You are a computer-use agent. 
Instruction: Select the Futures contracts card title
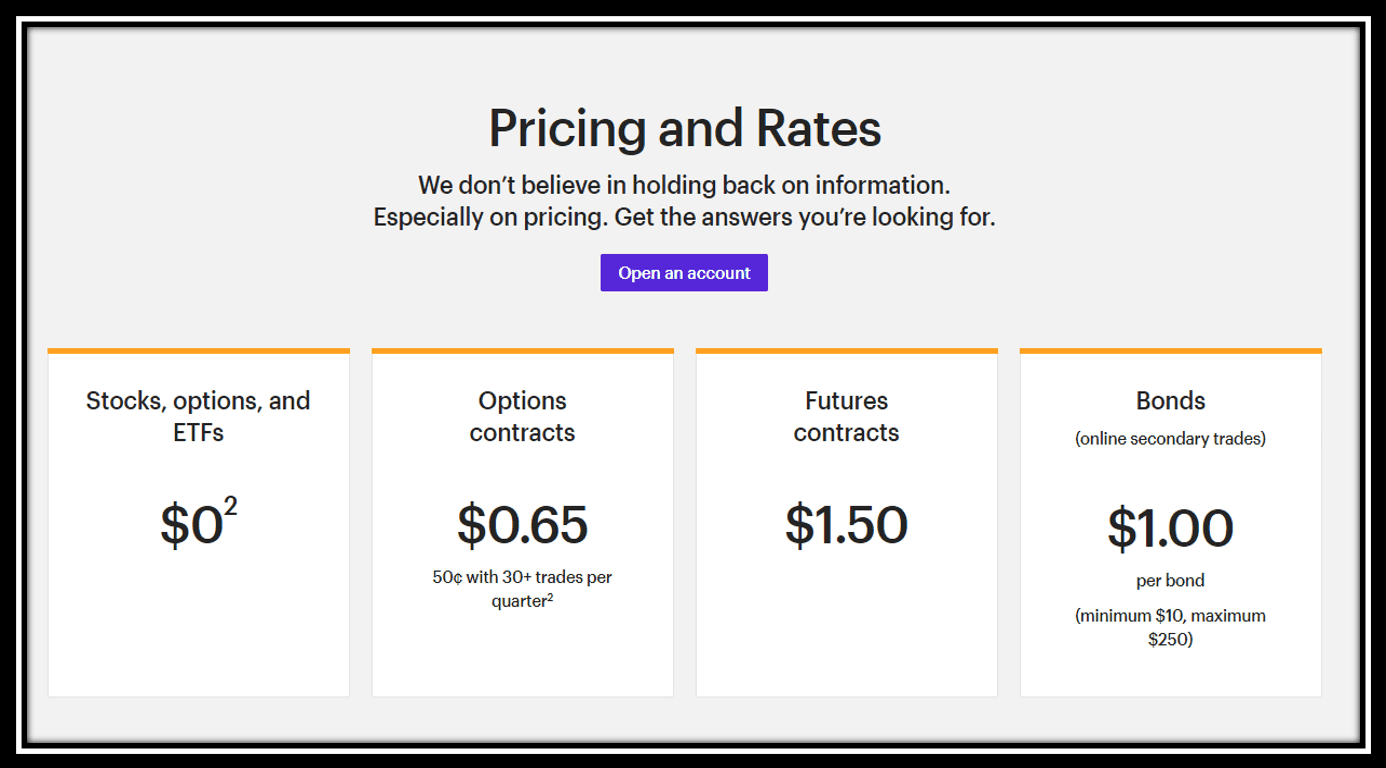point(846,416)
